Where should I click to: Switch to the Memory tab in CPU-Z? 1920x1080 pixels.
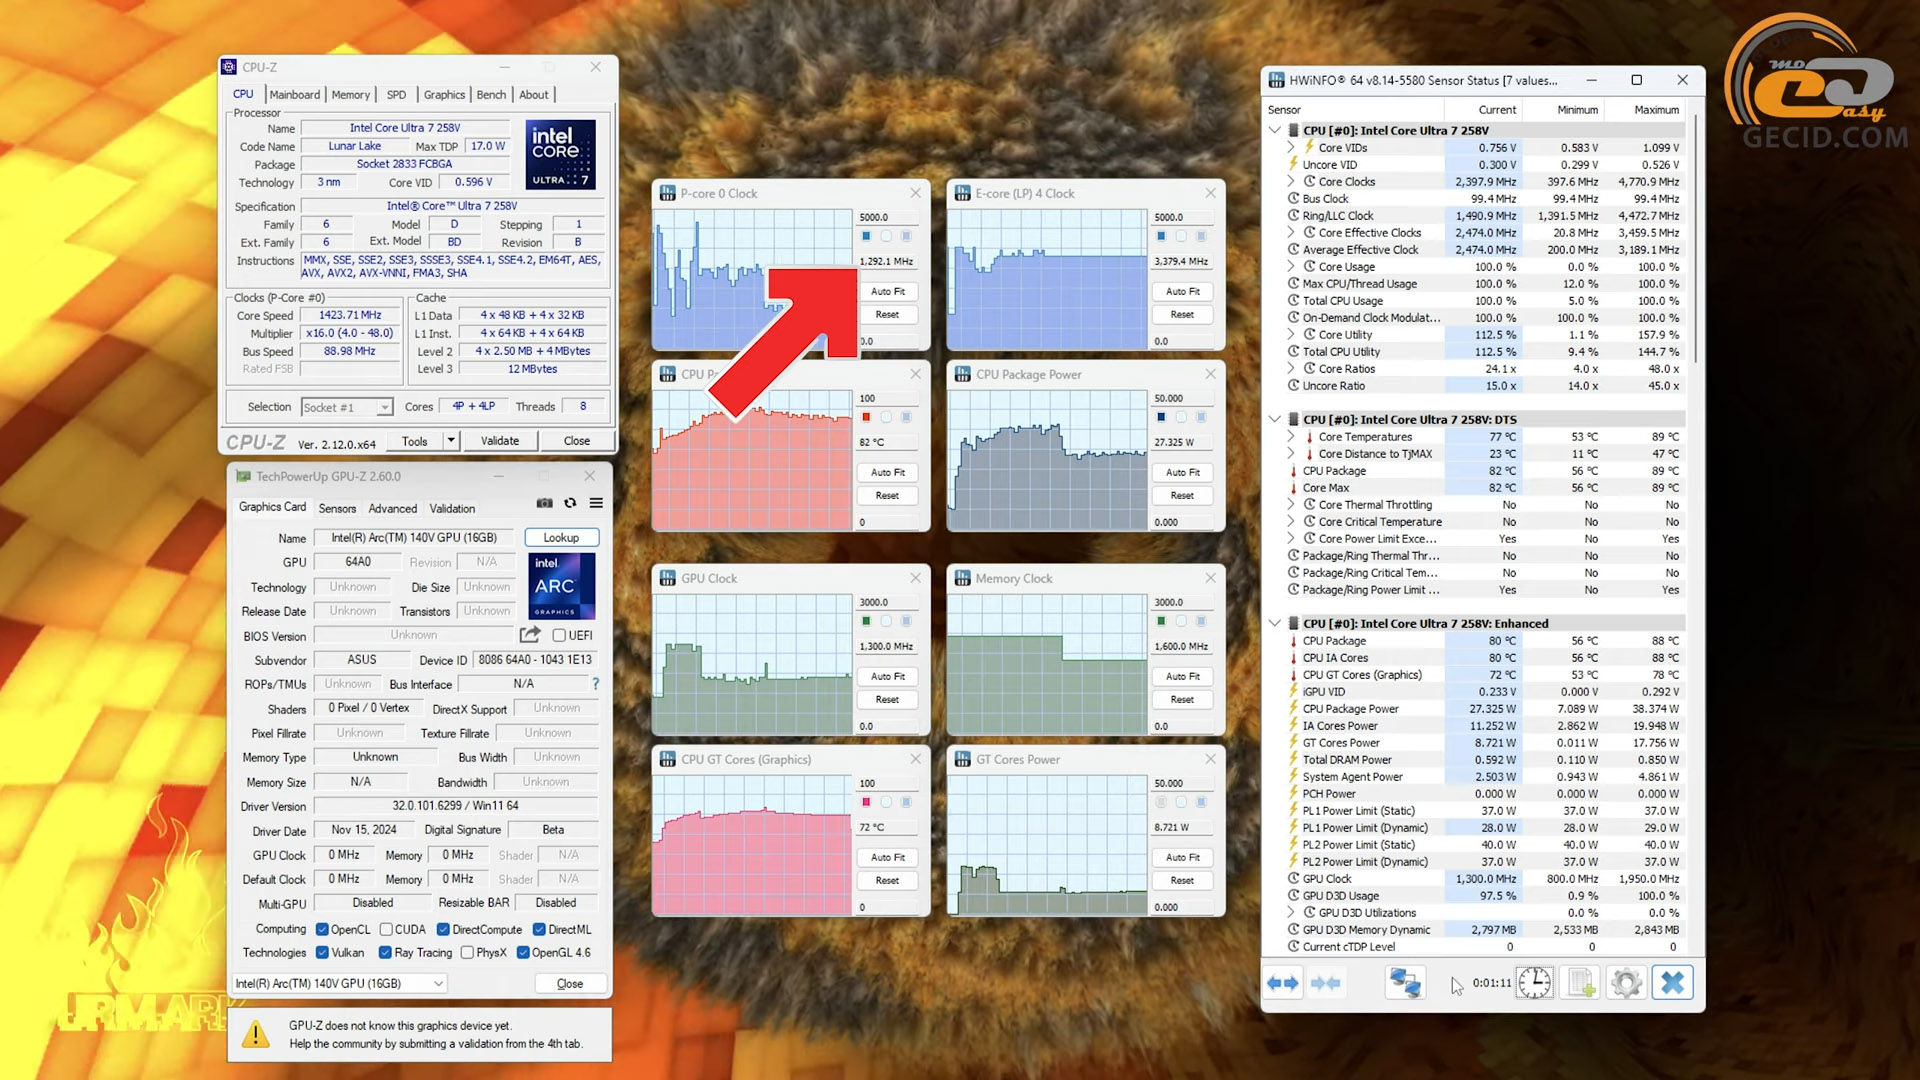(x=351, y=94)
